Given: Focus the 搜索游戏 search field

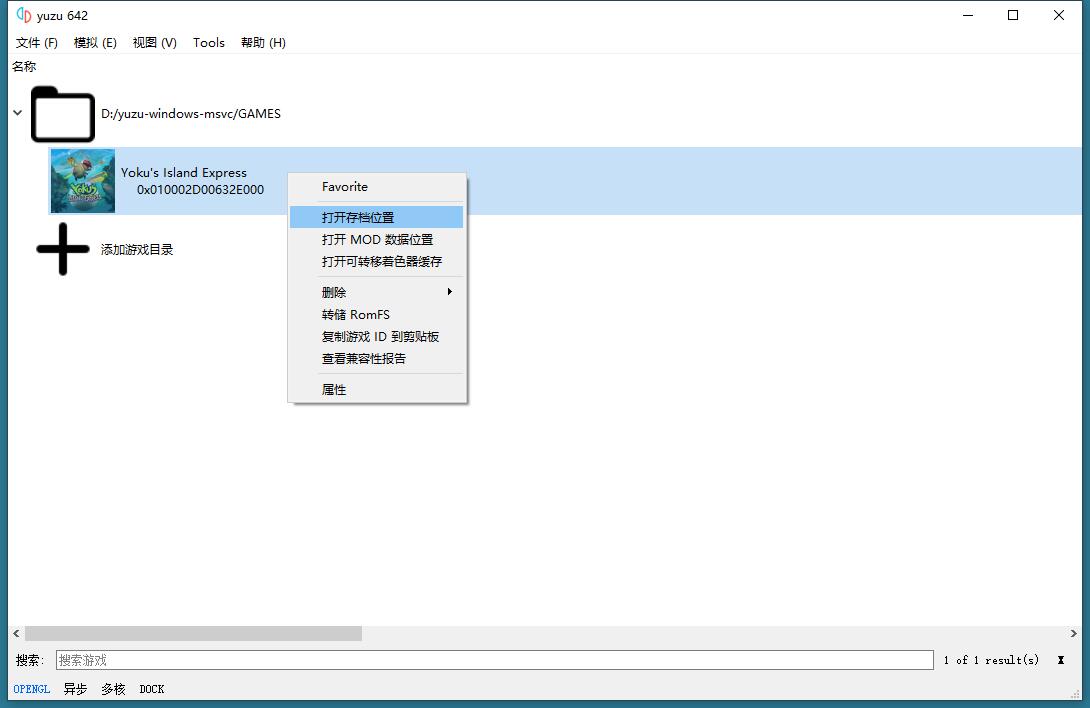Looking at the screenshot, I should click(x=494, y=660).
